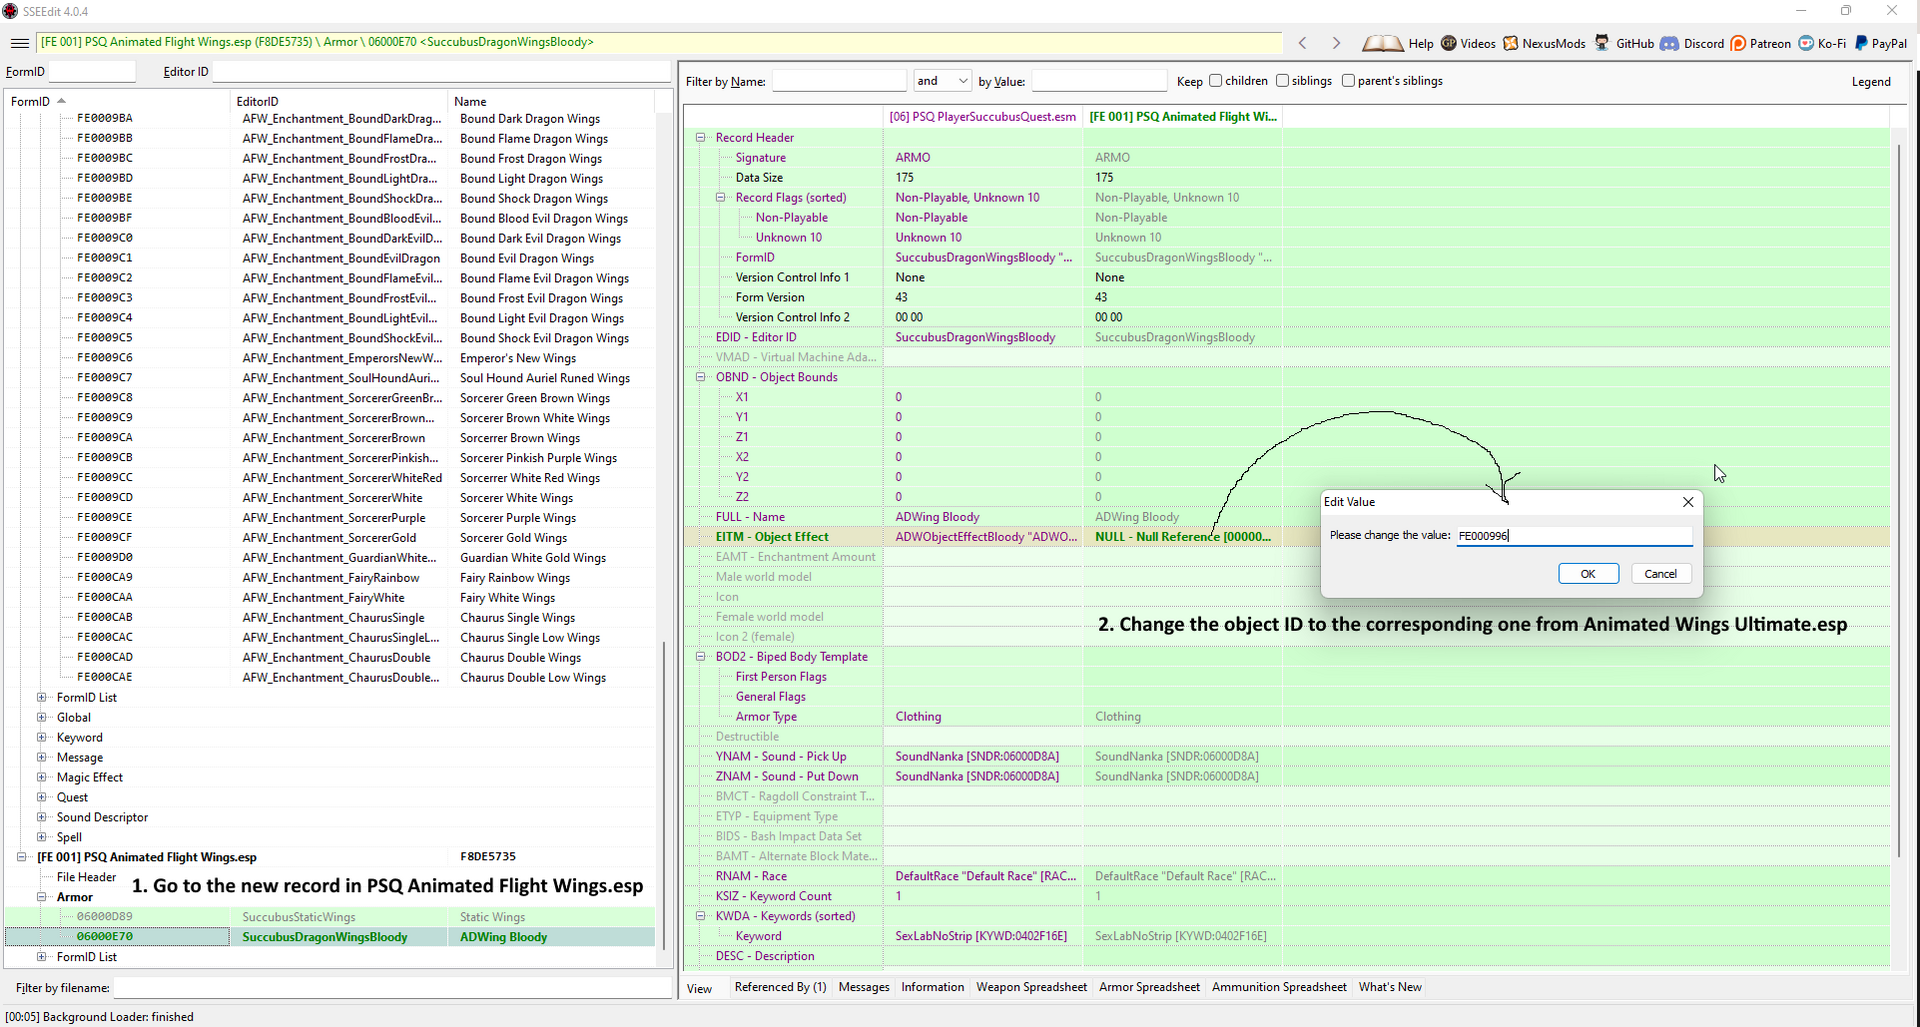Enable Keep children checkbox
The height and width of the screenshot is (1027, 1920).
1216,81
